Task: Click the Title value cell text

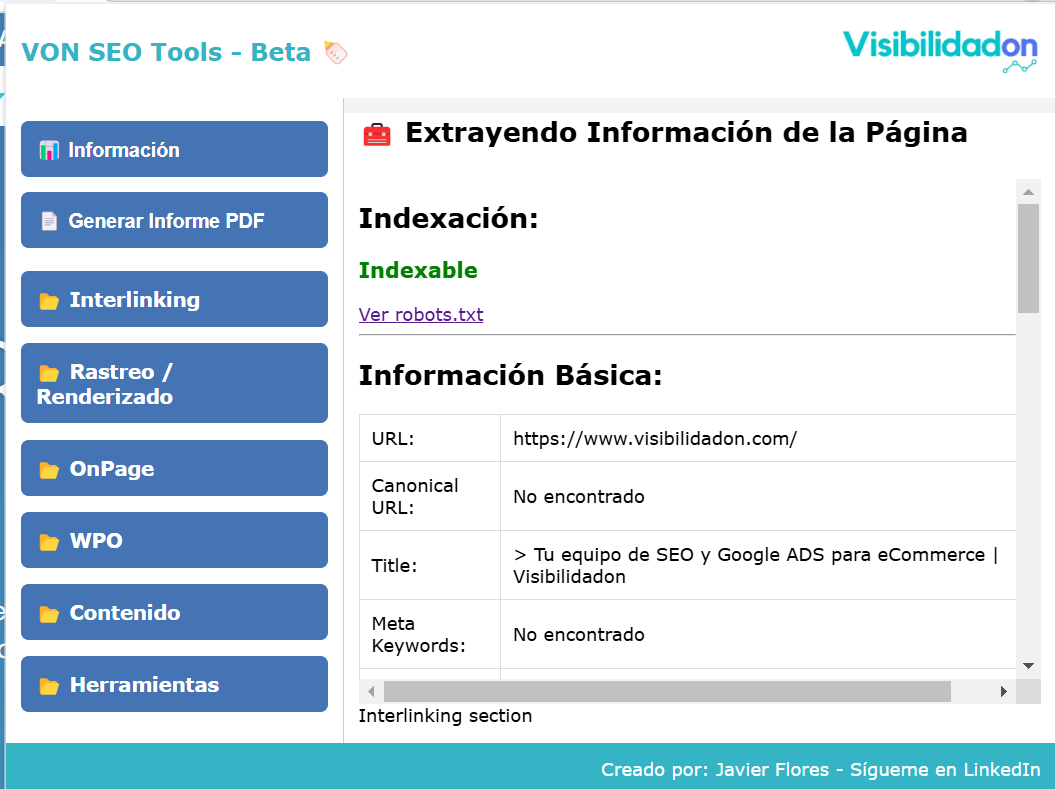Action: [x=755, y=565]
